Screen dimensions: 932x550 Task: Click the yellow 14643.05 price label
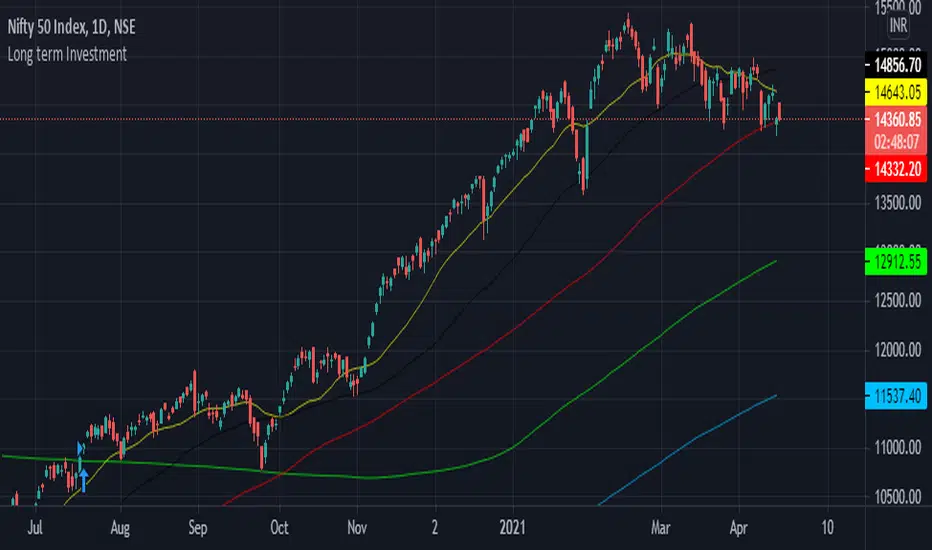point(896,92)
